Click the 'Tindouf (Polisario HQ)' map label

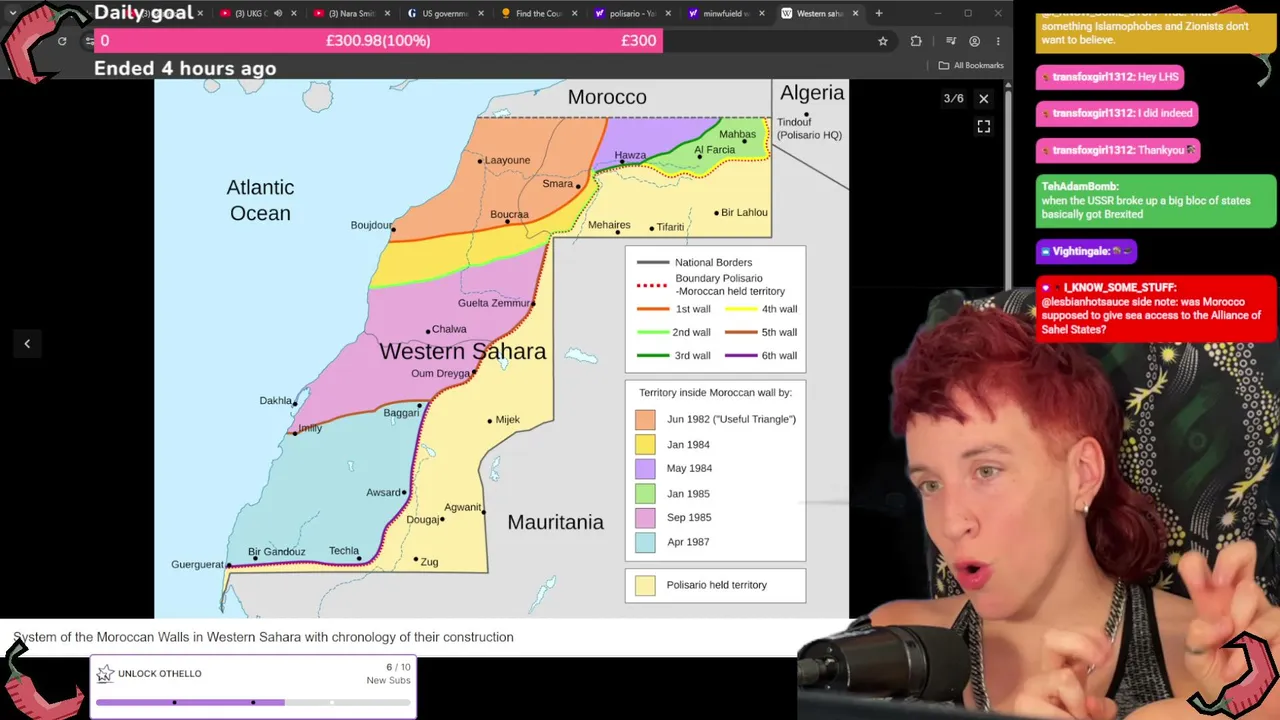tap(809, 129)
